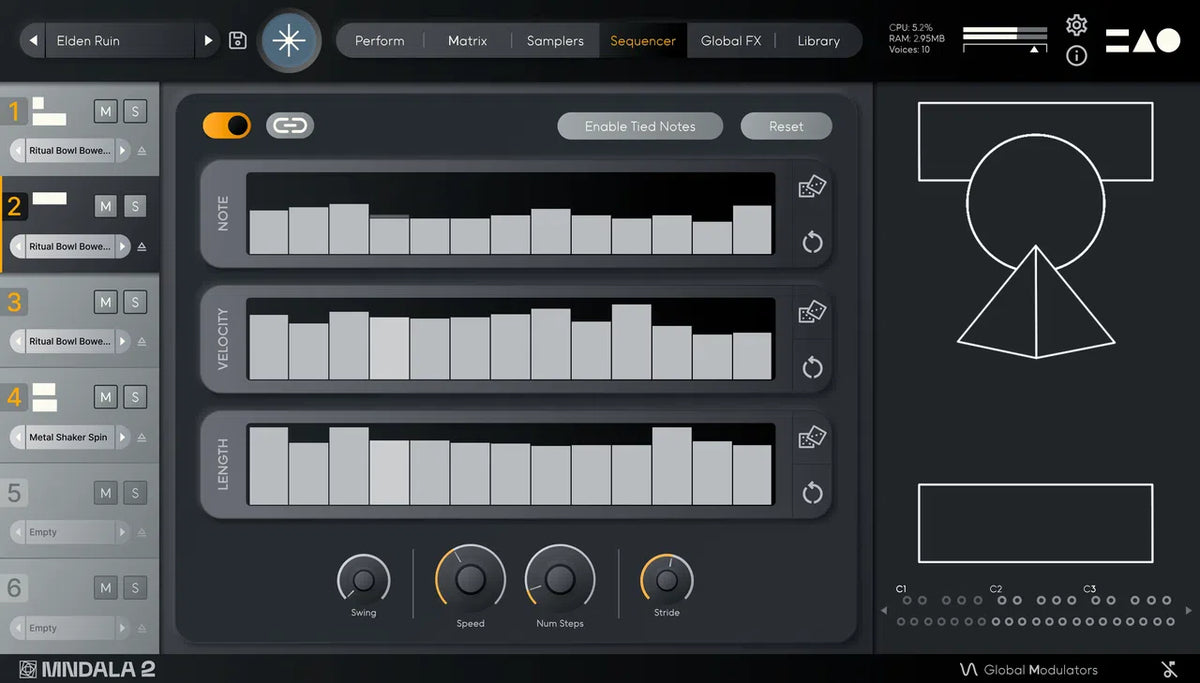Click the save preset floppy disk icon
Image resolution: width=1200 pixels, height=683 pixels.
click(x=238, y=41)
